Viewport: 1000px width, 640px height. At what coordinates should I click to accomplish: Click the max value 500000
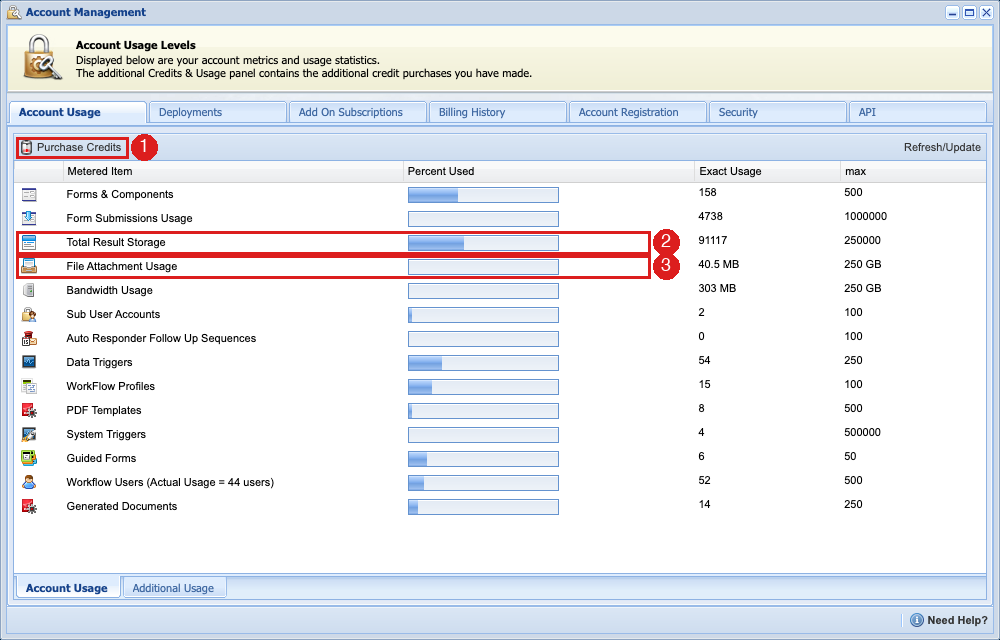tap(862, 432)
